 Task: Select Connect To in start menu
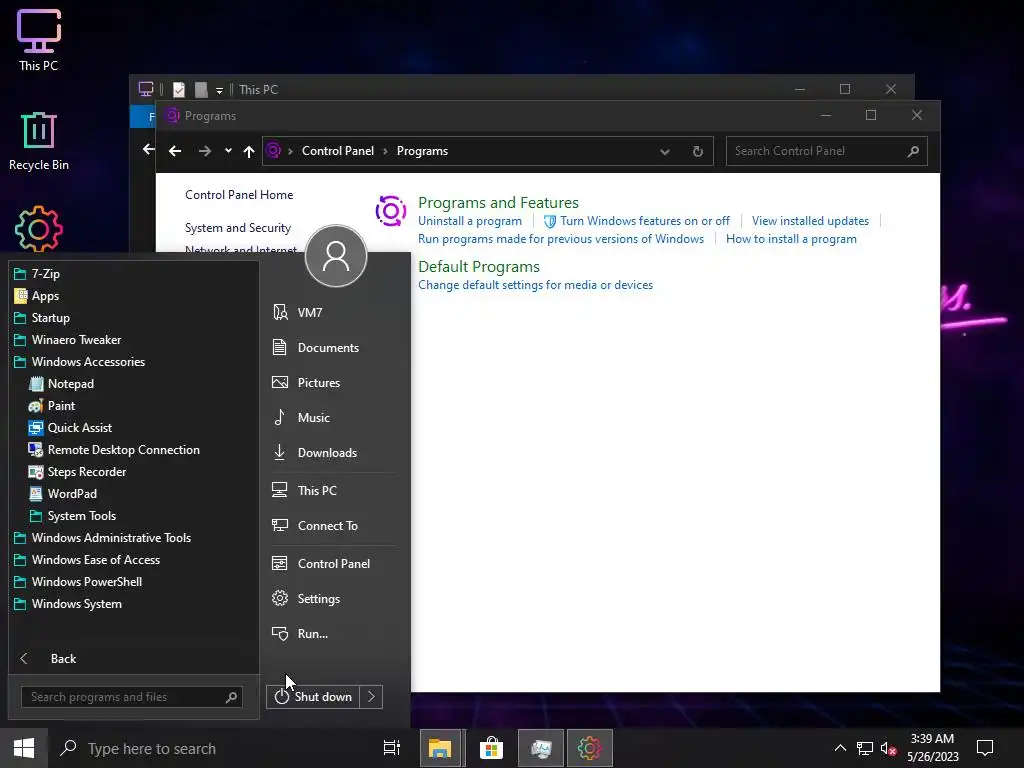[315, 526]
